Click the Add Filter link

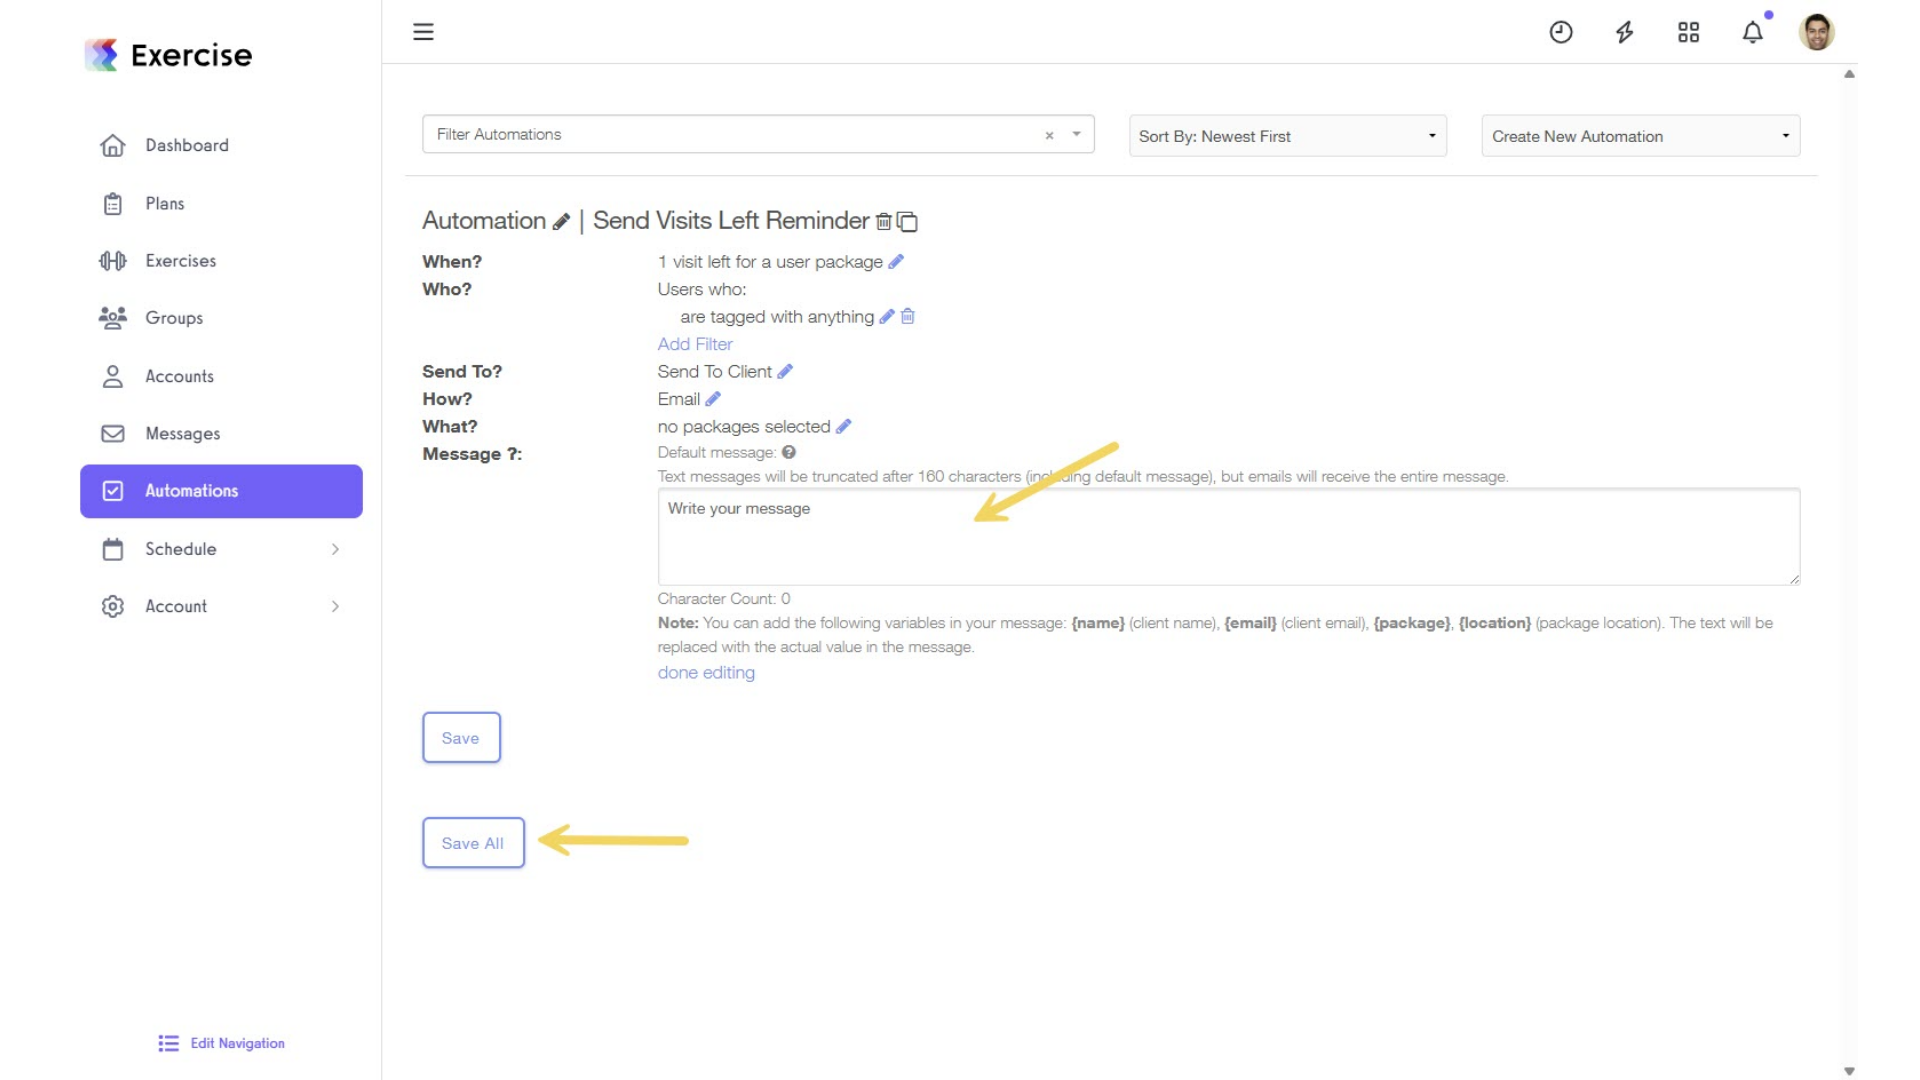695,344
